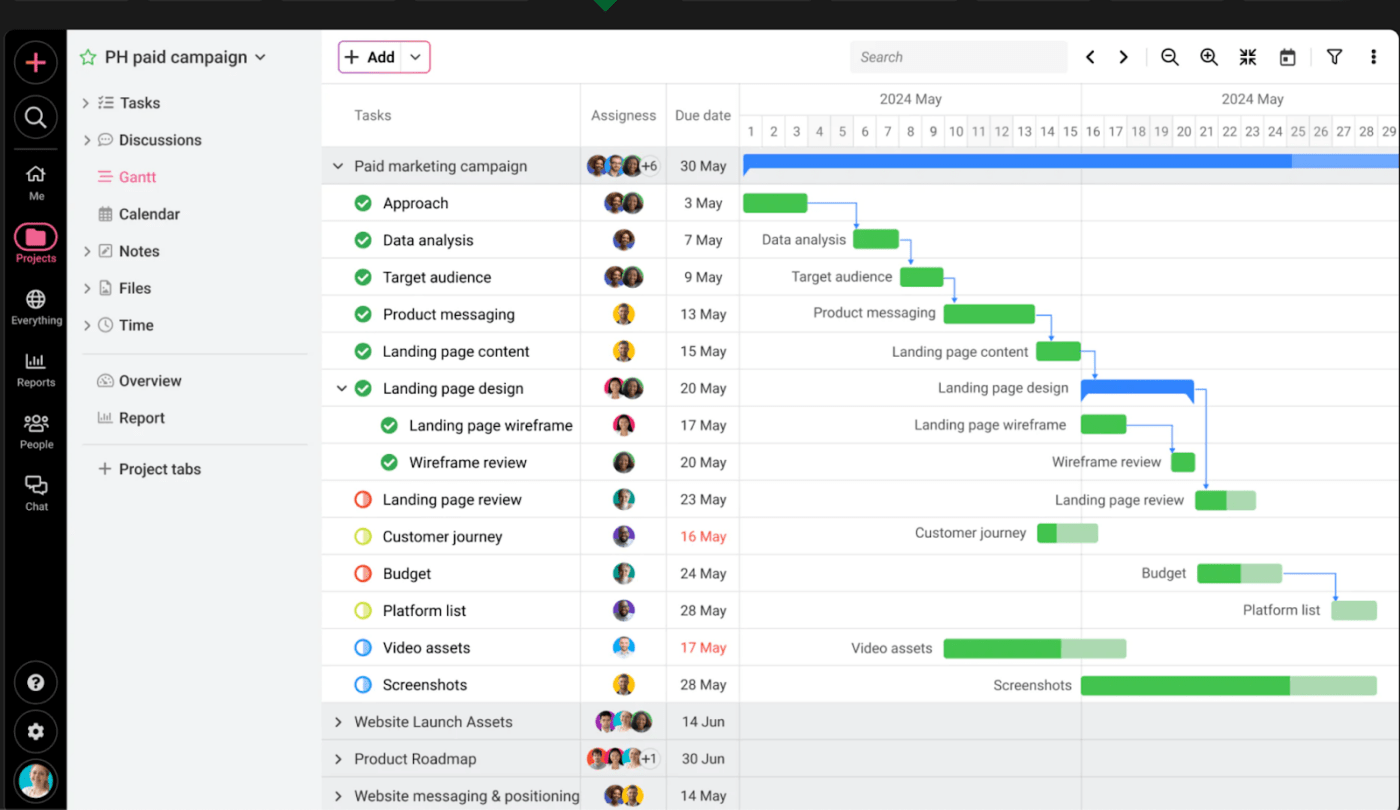Open the Add button dropdown arrow
This screenshot has height=810, width=1400.
[x=416, y=57]
